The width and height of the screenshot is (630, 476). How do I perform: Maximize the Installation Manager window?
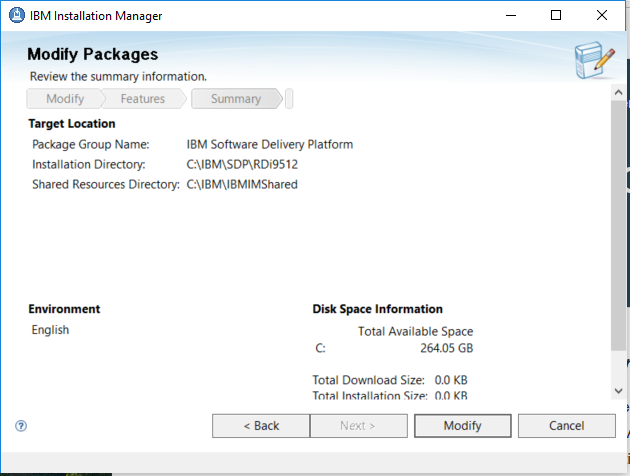[556, 15]
